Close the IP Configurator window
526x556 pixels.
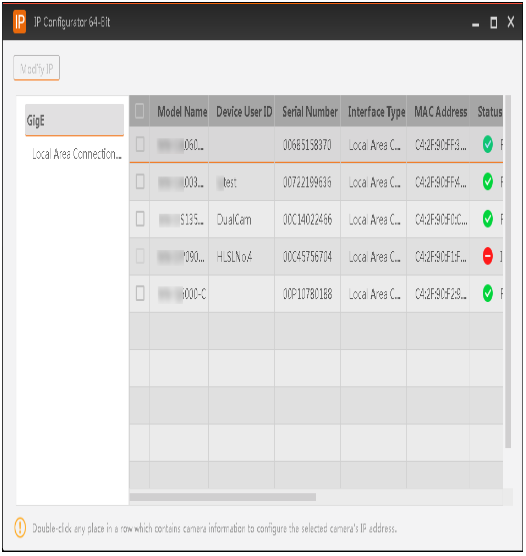(510, 22)
